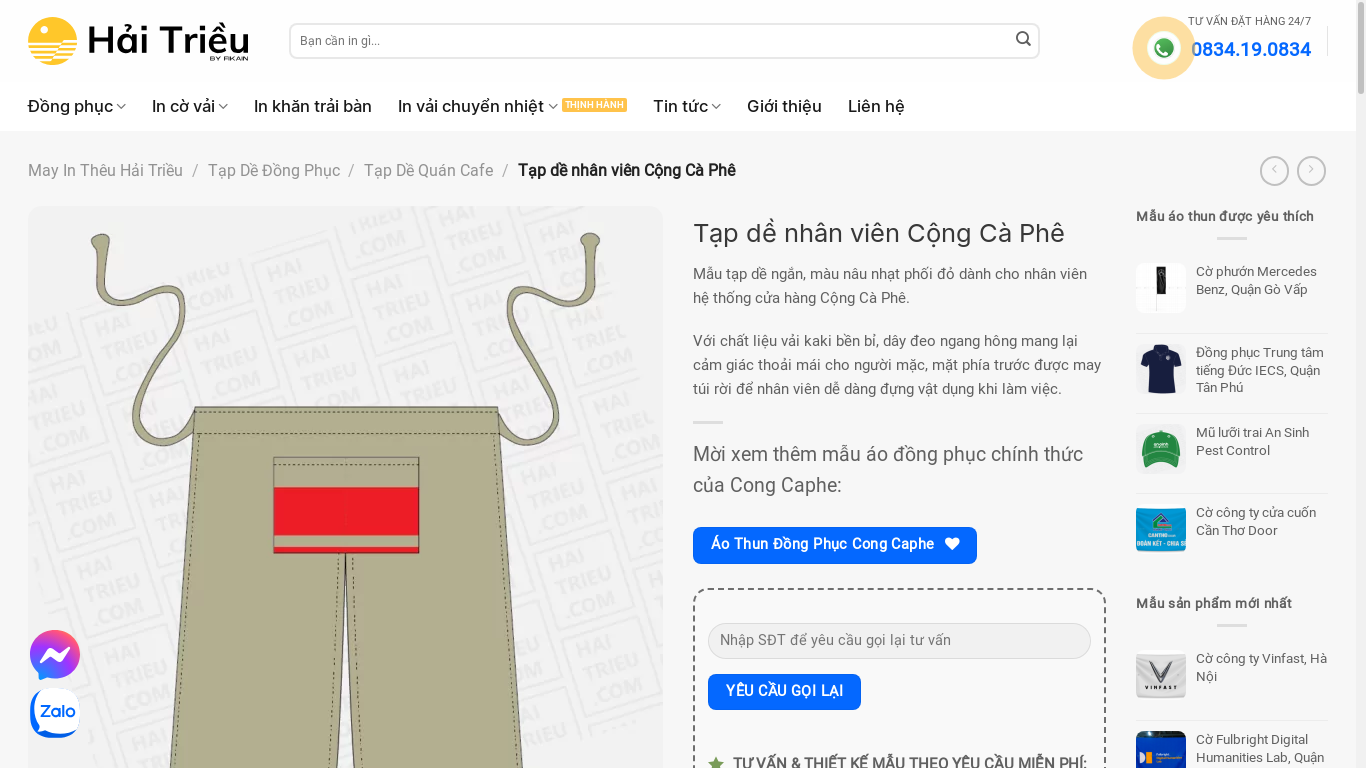Click YÊU CẦU GỌI LẠI button
Screen dimensions: 1366x768
click(784, 692)
